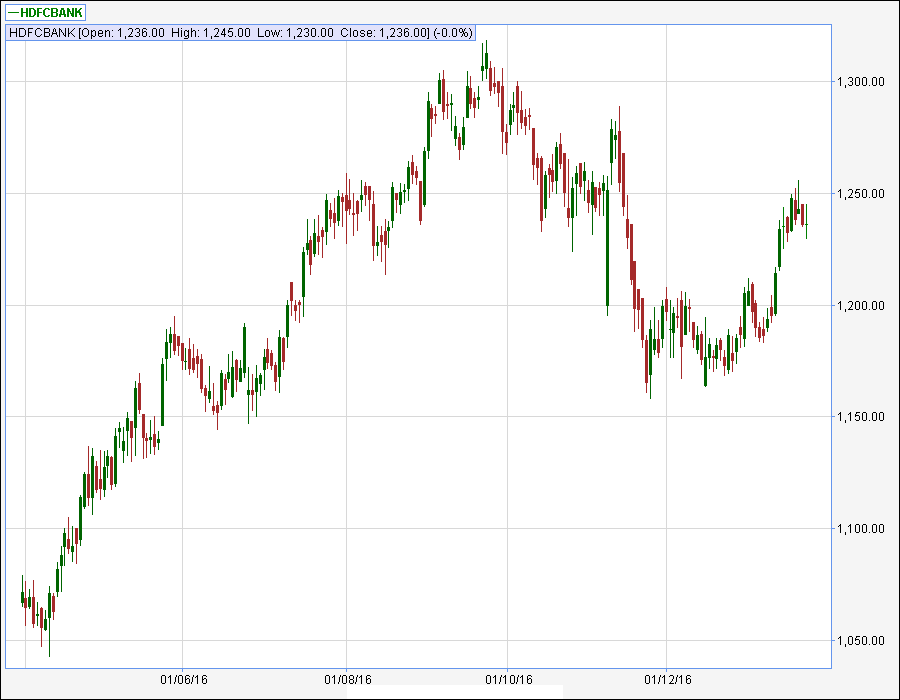The image size is (900, 700).
Task: Select the 01/12/16 date axis label
Action: [668, 680]
